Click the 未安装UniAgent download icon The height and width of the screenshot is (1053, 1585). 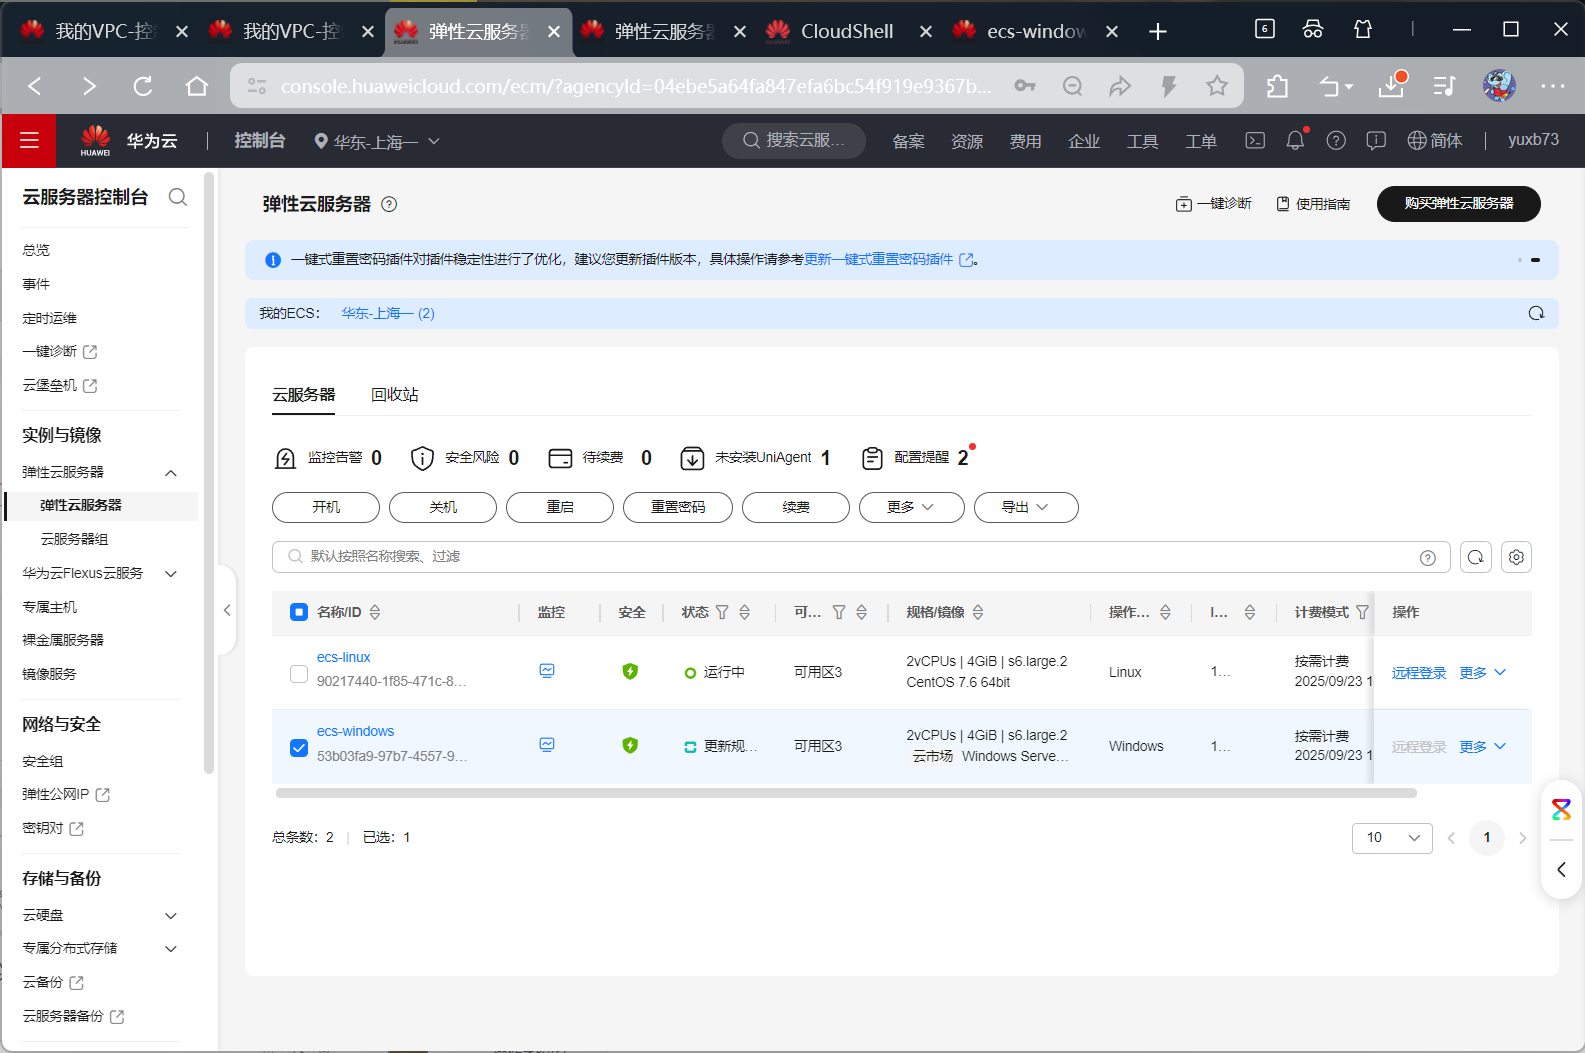click(692, 458)
